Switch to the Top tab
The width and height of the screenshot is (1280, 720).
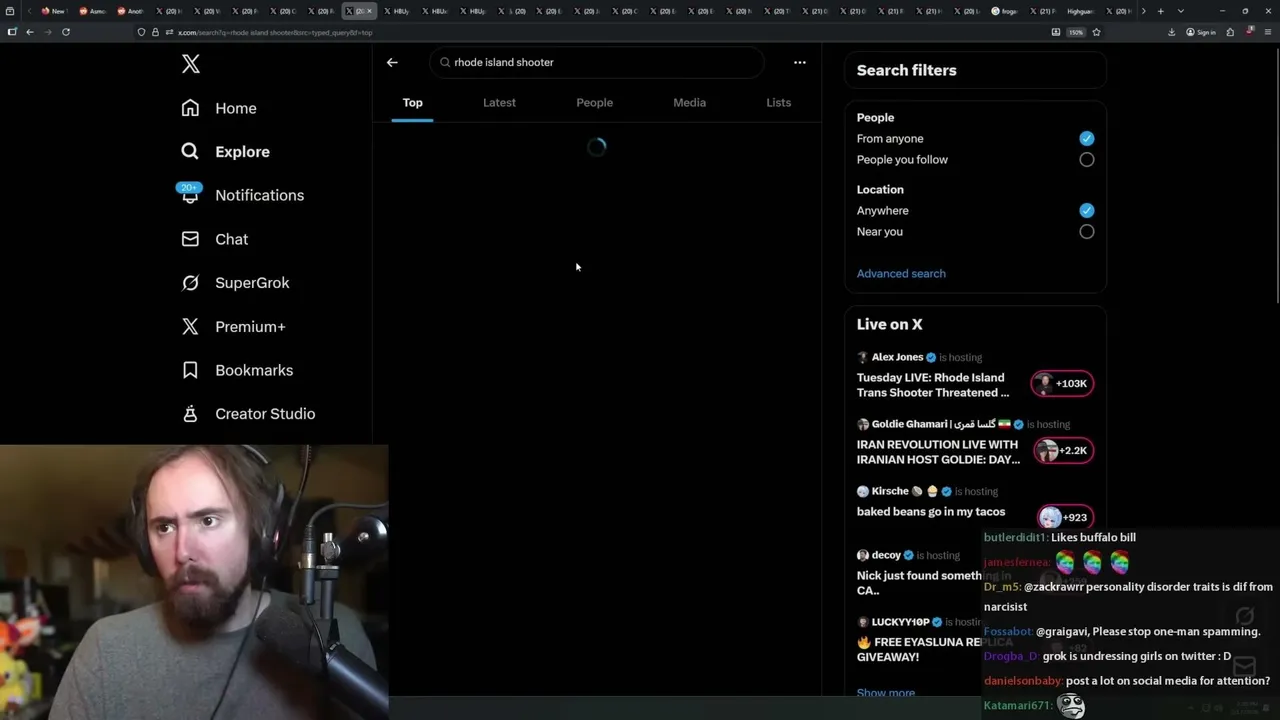coord(413,103)
